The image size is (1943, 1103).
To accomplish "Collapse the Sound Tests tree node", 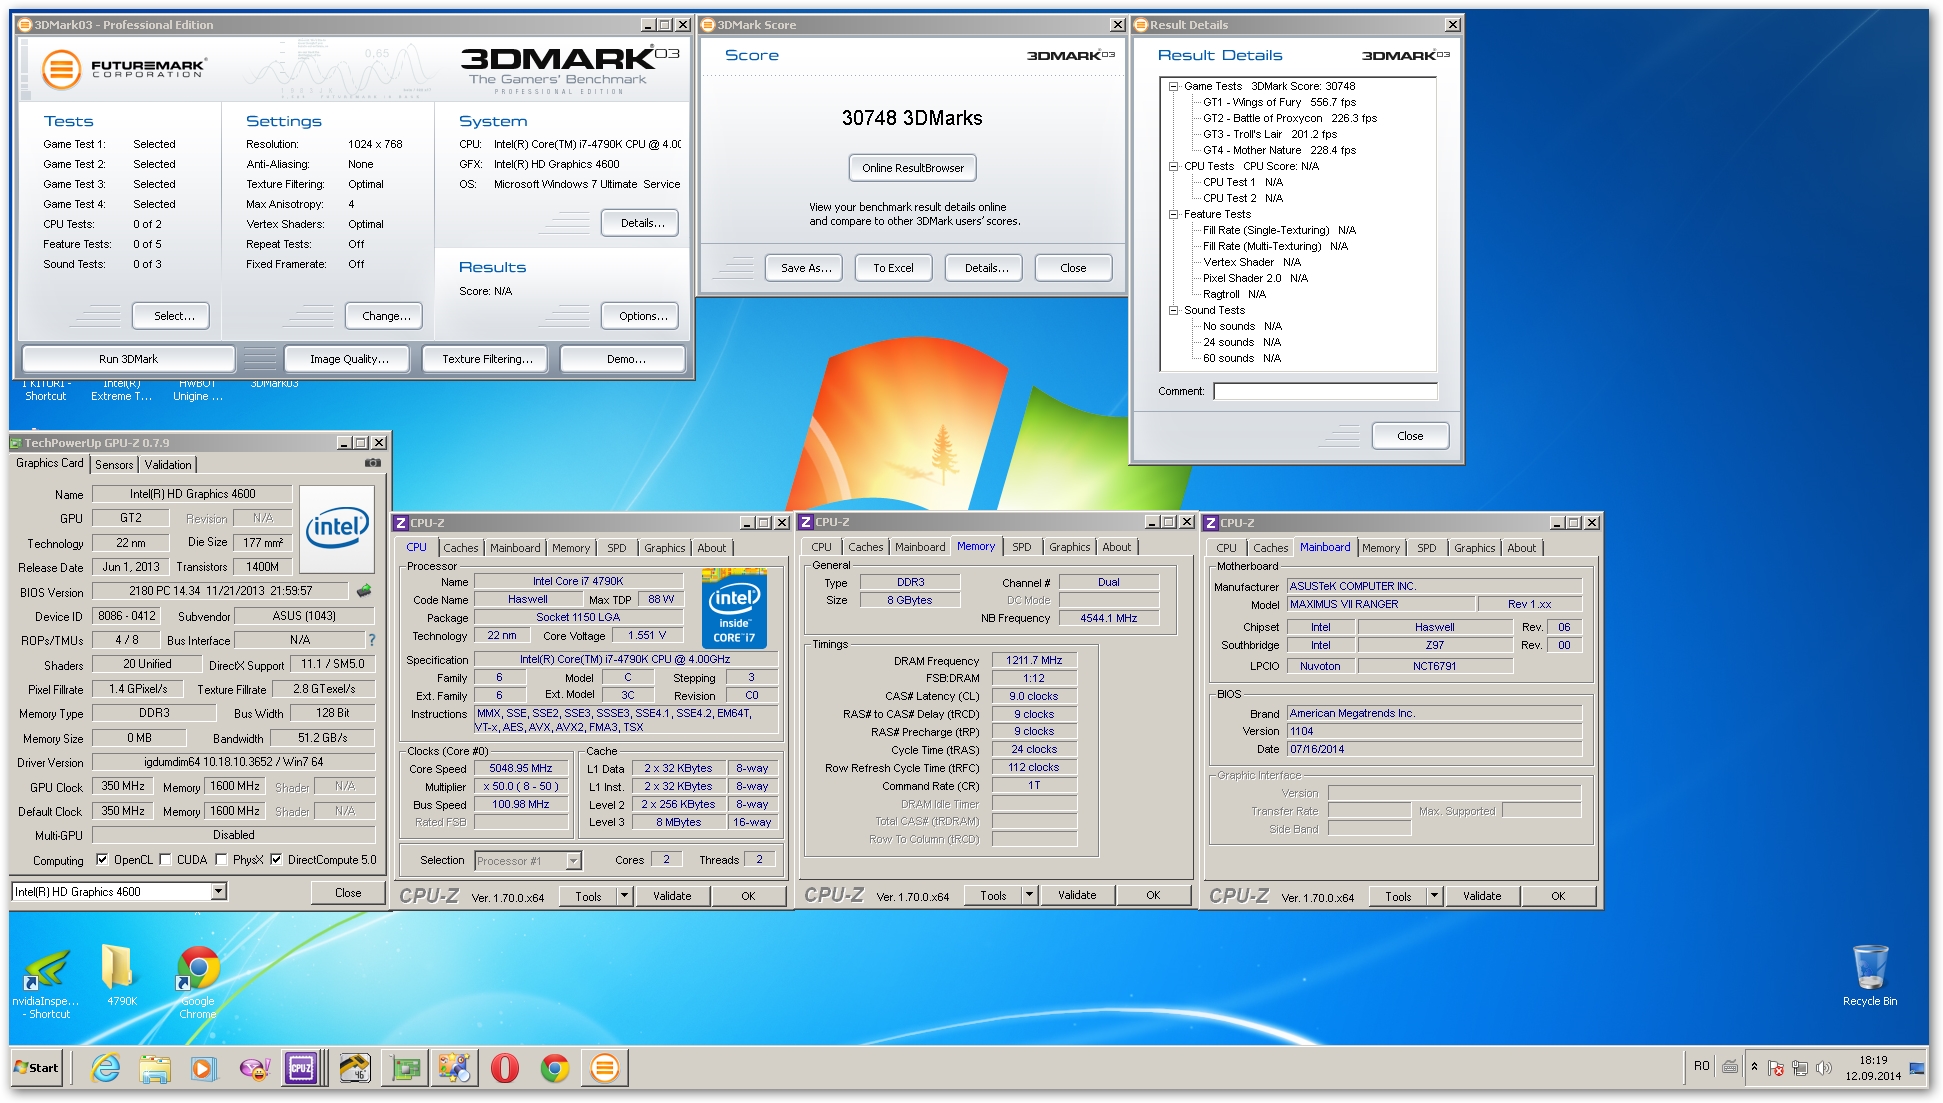I will point(1174,310).
